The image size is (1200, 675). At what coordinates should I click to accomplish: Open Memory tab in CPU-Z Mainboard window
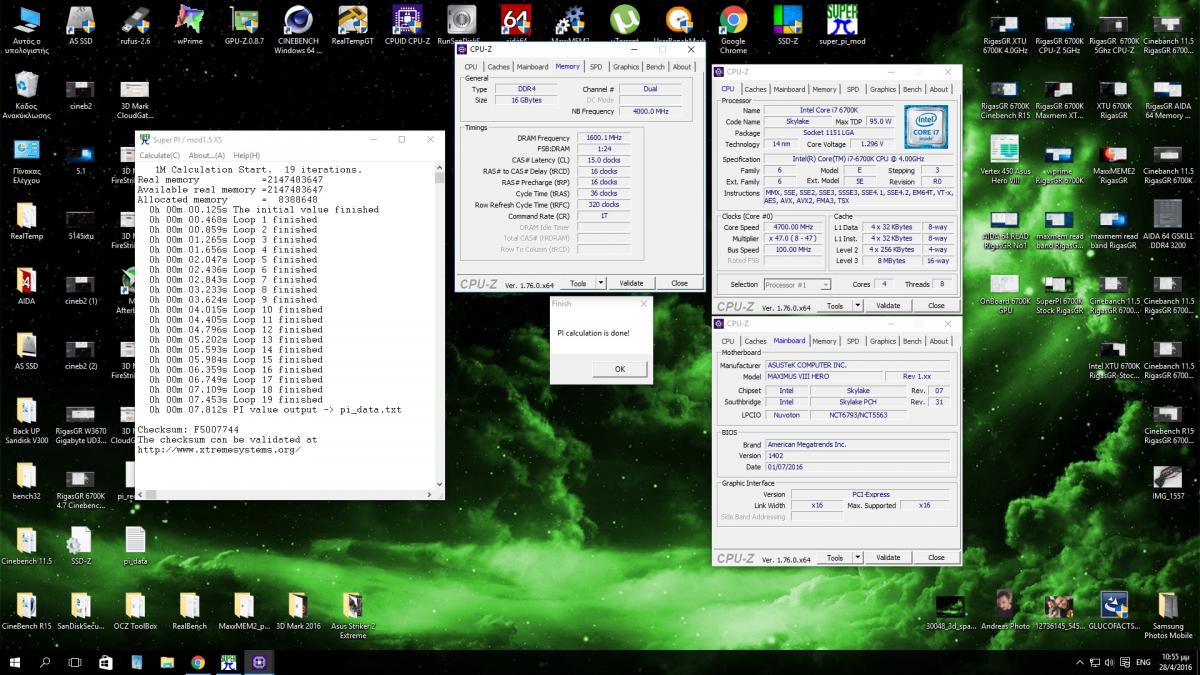click(823, 341)
